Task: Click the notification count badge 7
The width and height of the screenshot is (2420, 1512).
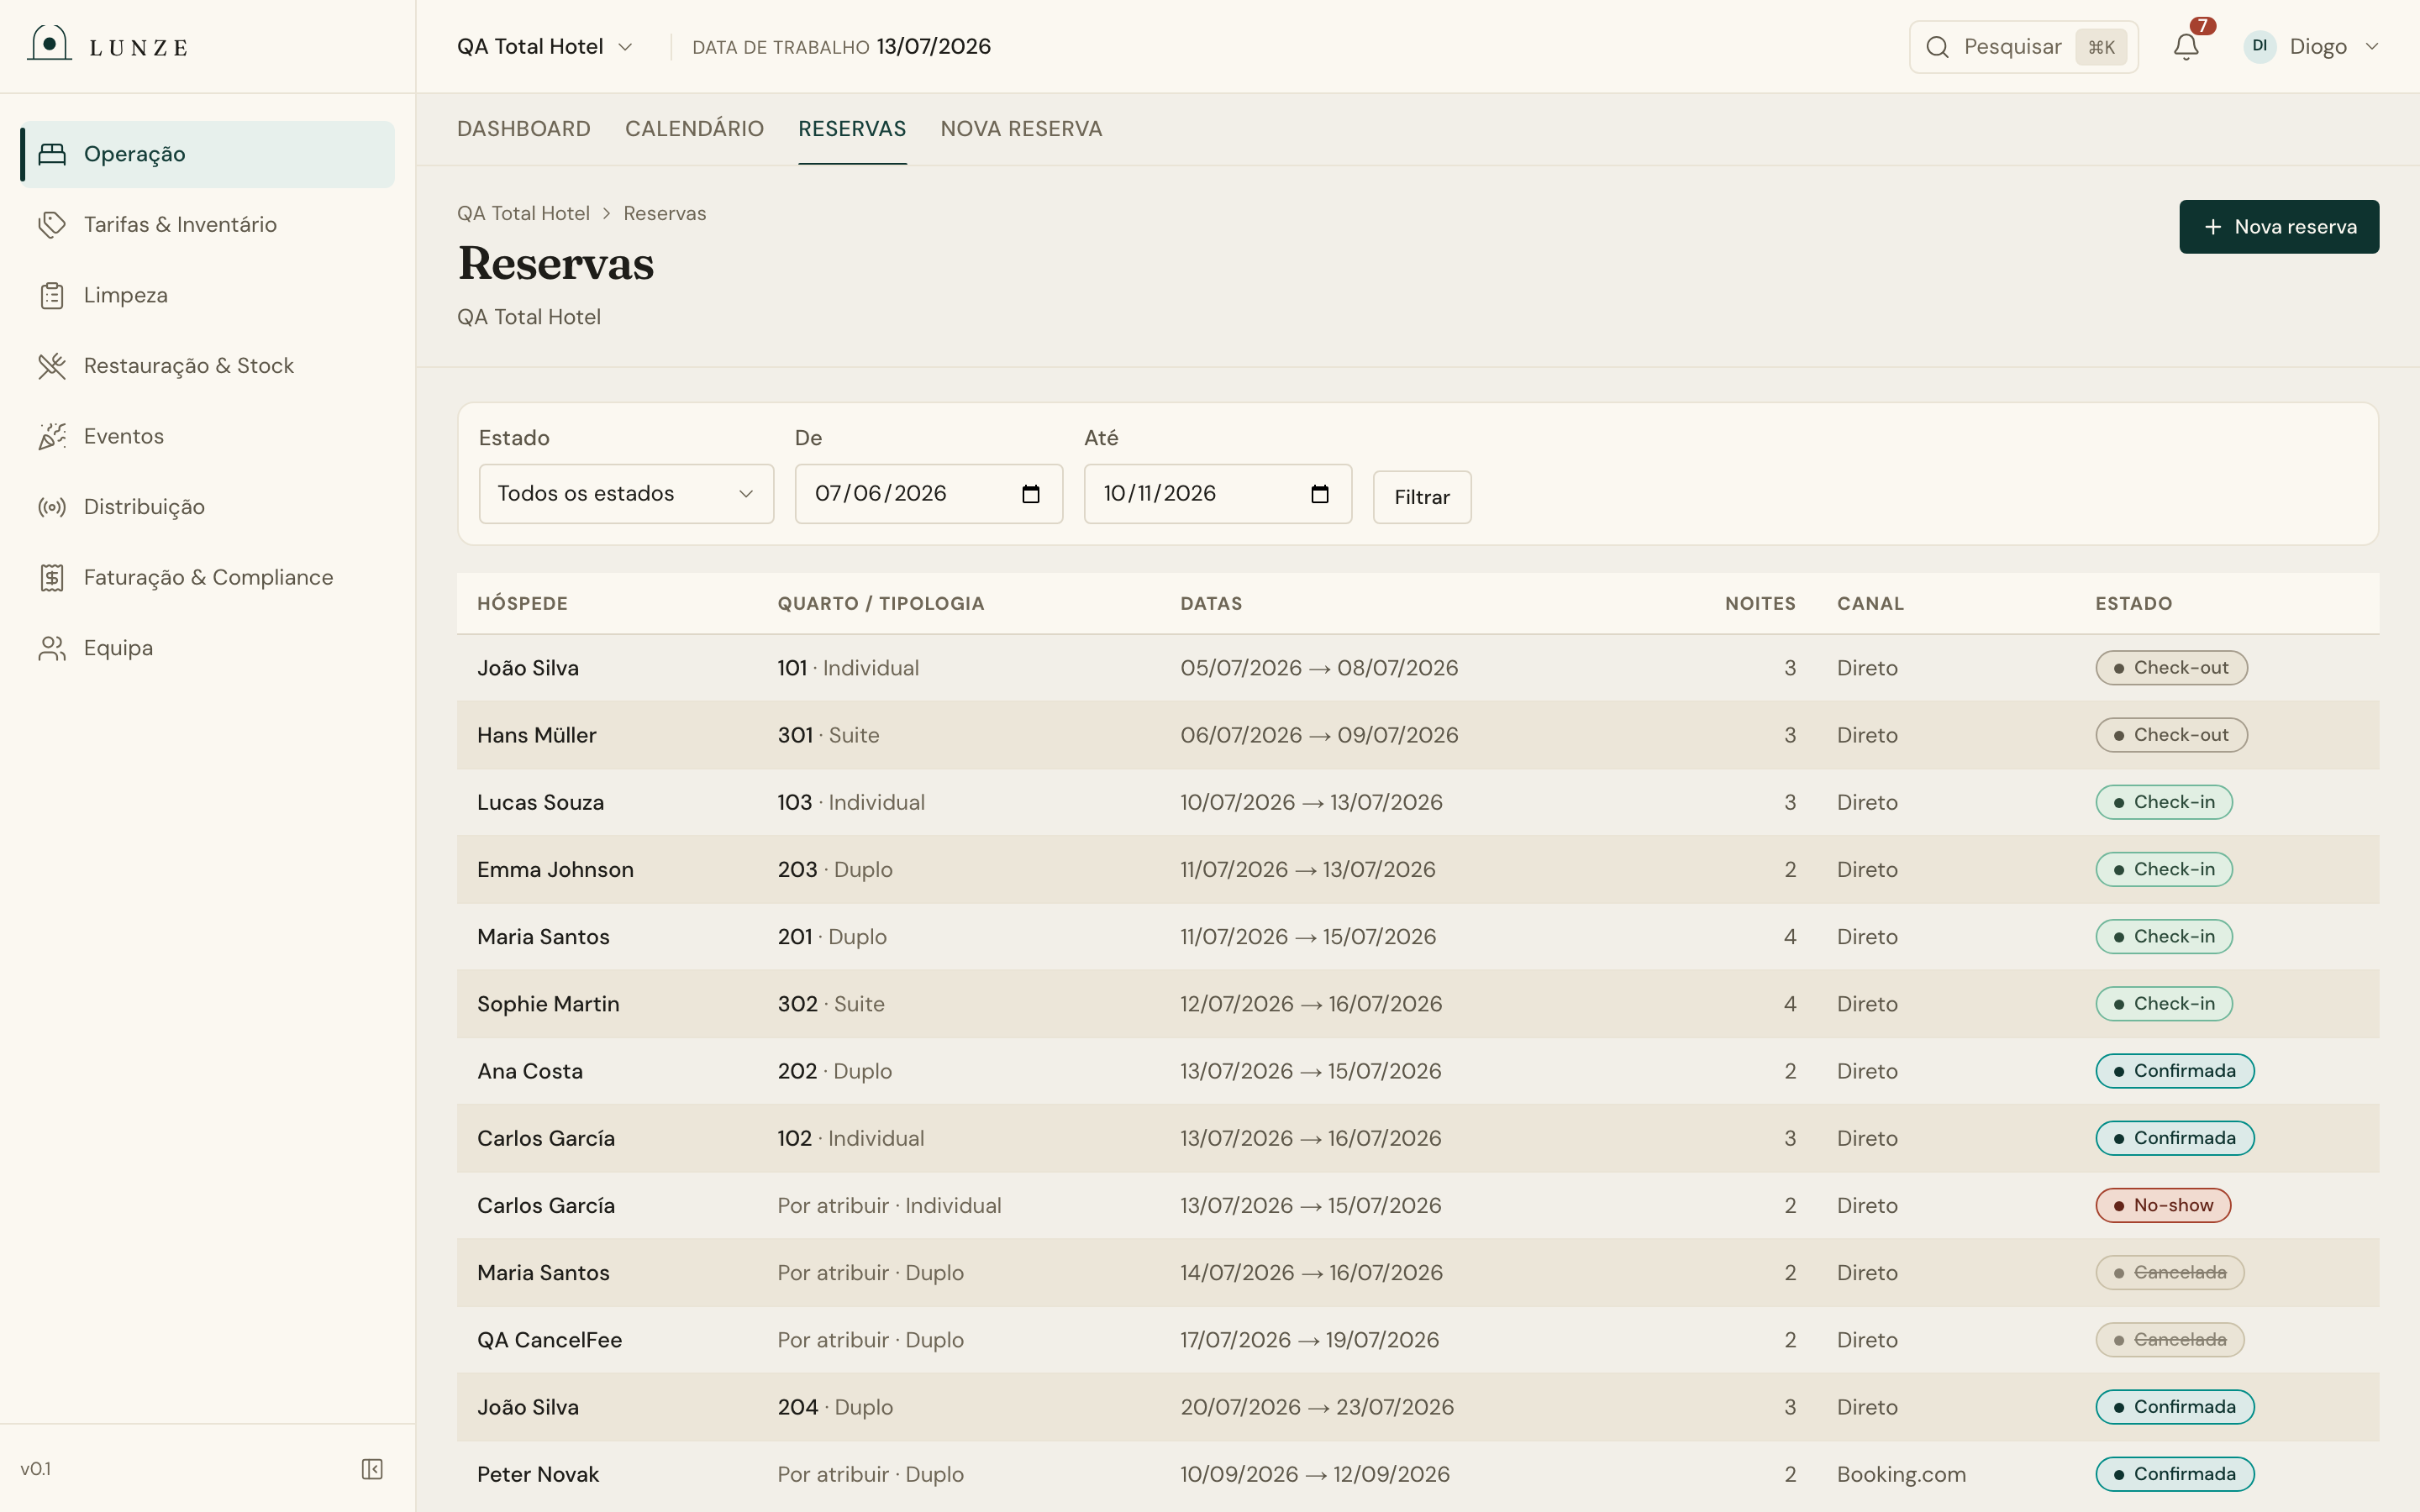Action: [x=2202, y=26]
